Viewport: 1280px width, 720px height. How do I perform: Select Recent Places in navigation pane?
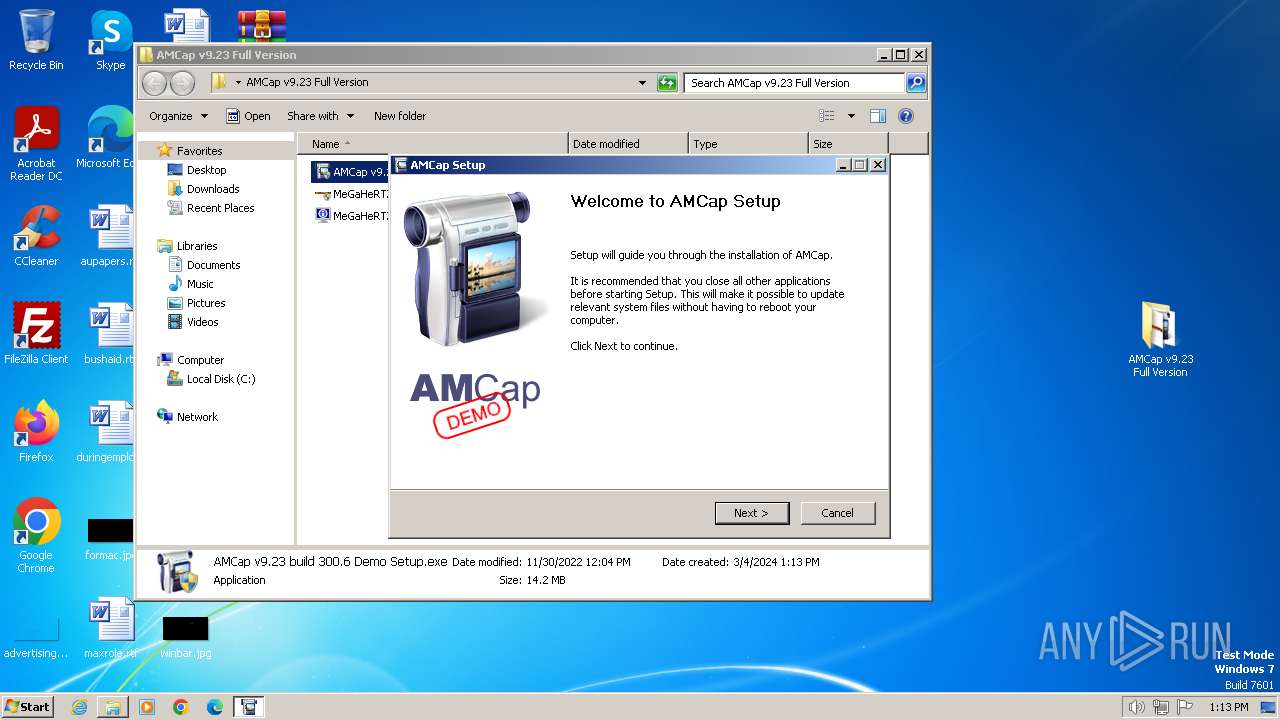click(220, 208)
